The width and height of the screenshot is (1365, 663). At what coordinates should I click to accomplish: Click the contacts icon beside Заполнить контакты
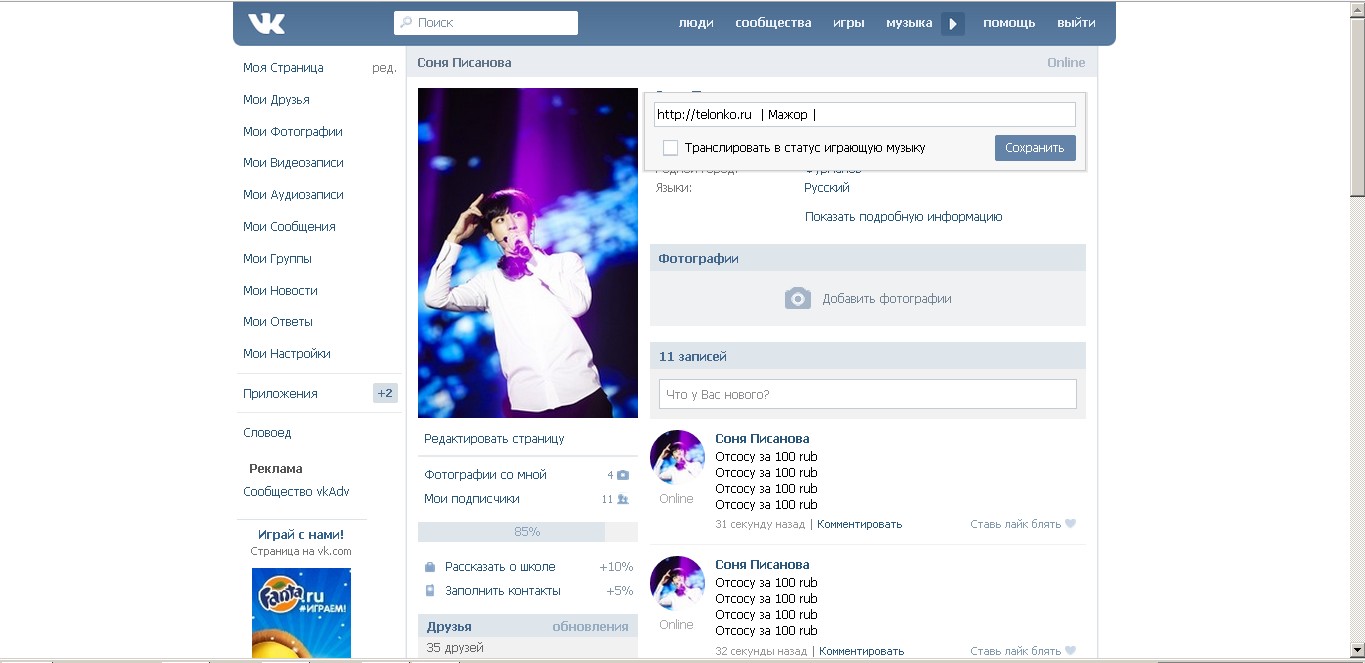pyautogui.click(x=430, y=591)
